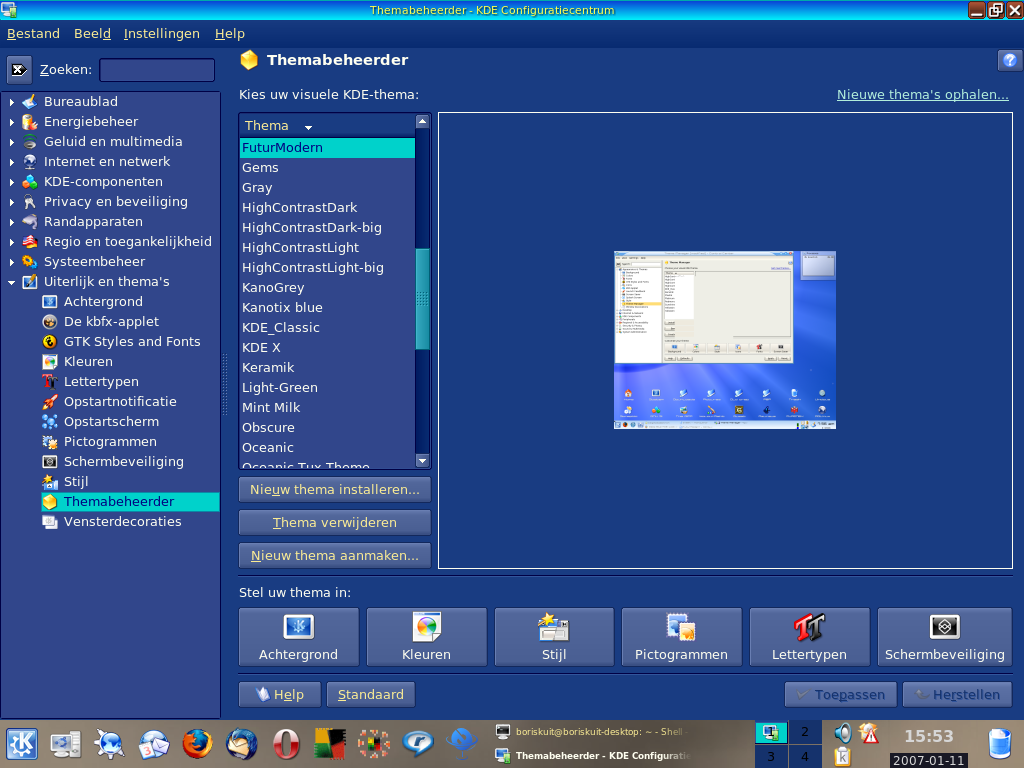Viewport: 1024px width, 768px height.
Task: Click the theme list scroll-down arrow
Action: (423, 461)
